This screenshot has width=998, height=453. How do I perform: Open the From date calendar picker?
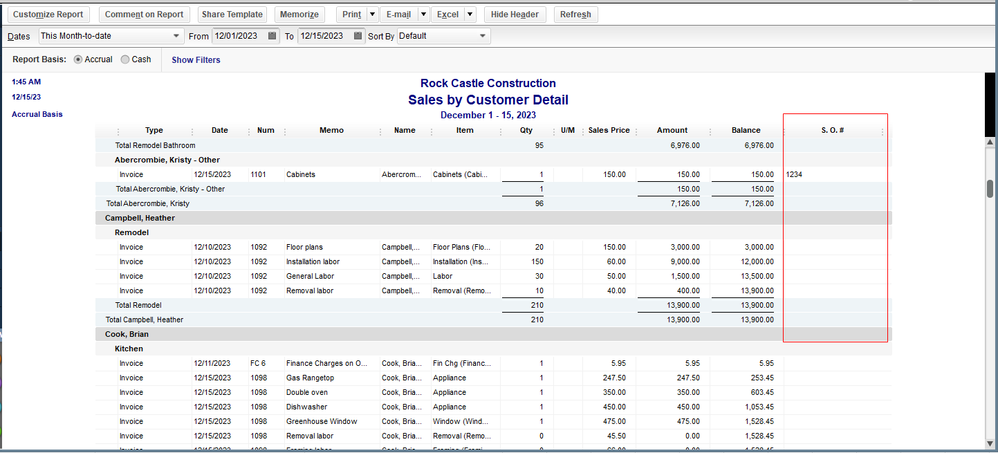(273, 37)
